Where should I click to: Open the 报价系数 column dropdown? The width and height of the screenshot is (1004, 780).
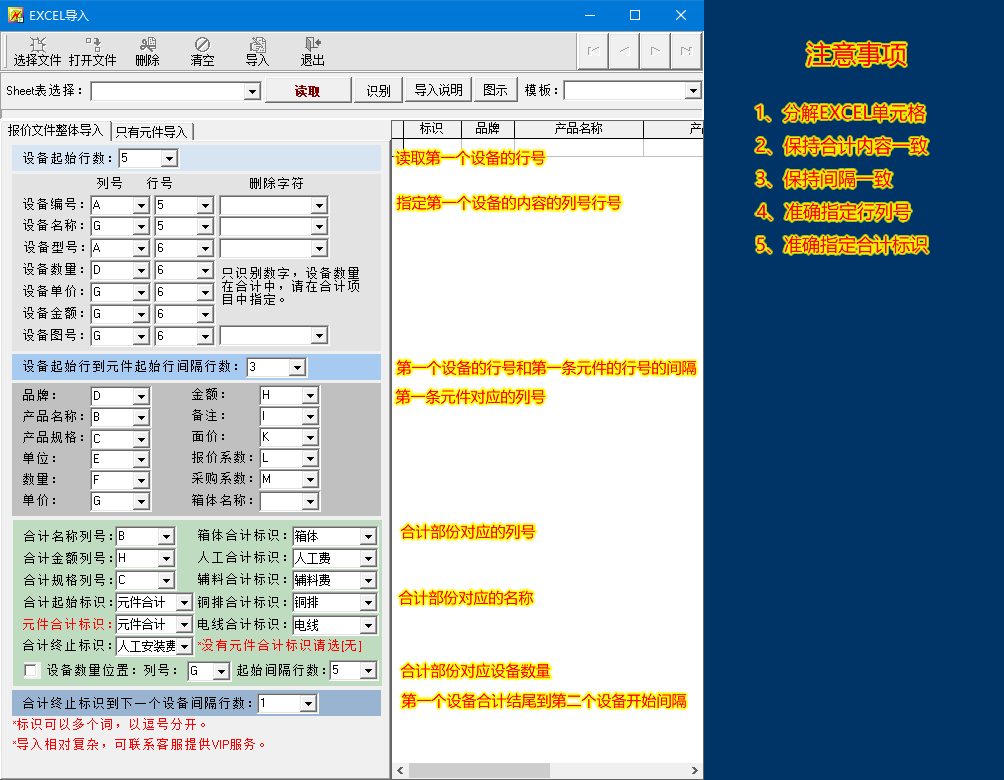[x=310, y=459]
